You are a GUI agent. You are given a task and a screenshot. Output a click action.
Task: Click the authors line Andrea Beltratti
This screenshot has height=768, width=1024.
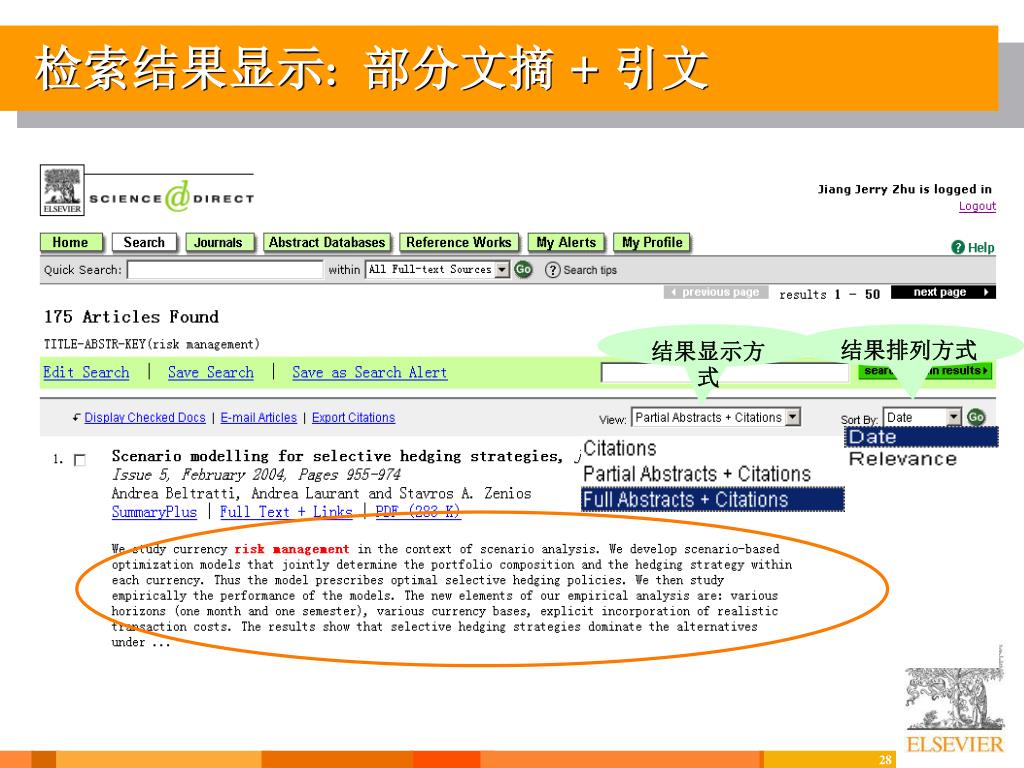click(321, 494)
